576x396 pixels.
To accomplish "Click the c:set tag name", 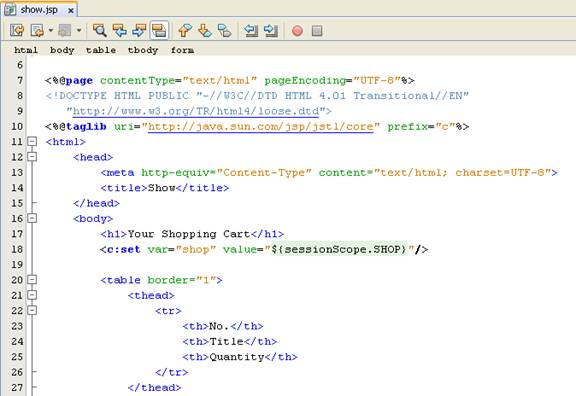I will 124,249.
